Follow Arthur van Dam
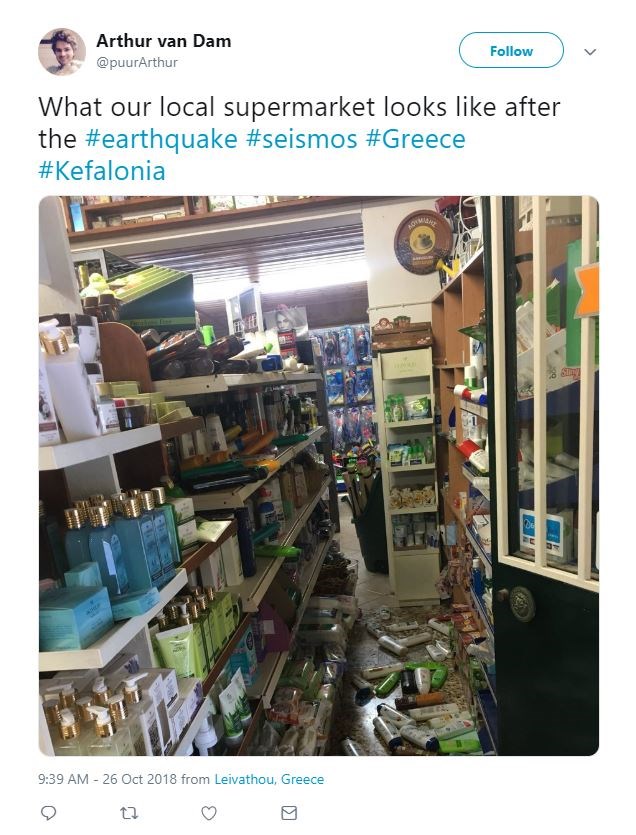636x835 pixels. click(x=511, y=51)
